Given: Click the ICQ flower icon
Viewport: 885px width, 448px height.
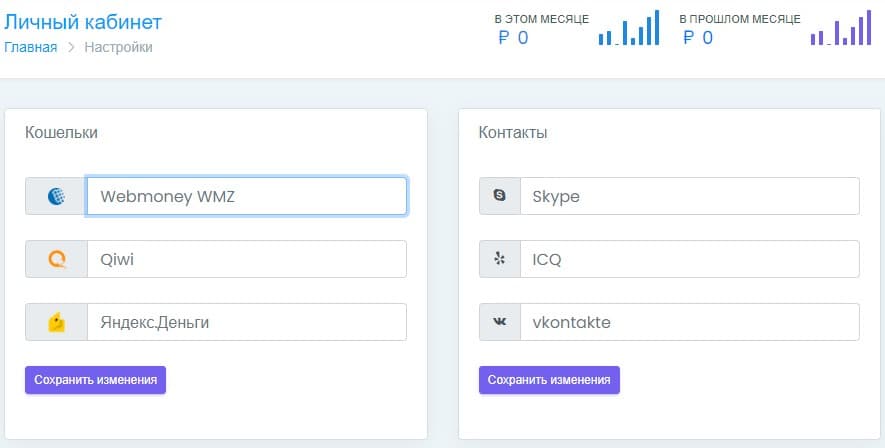Looking at the screenshot, I should pos(500,259).
